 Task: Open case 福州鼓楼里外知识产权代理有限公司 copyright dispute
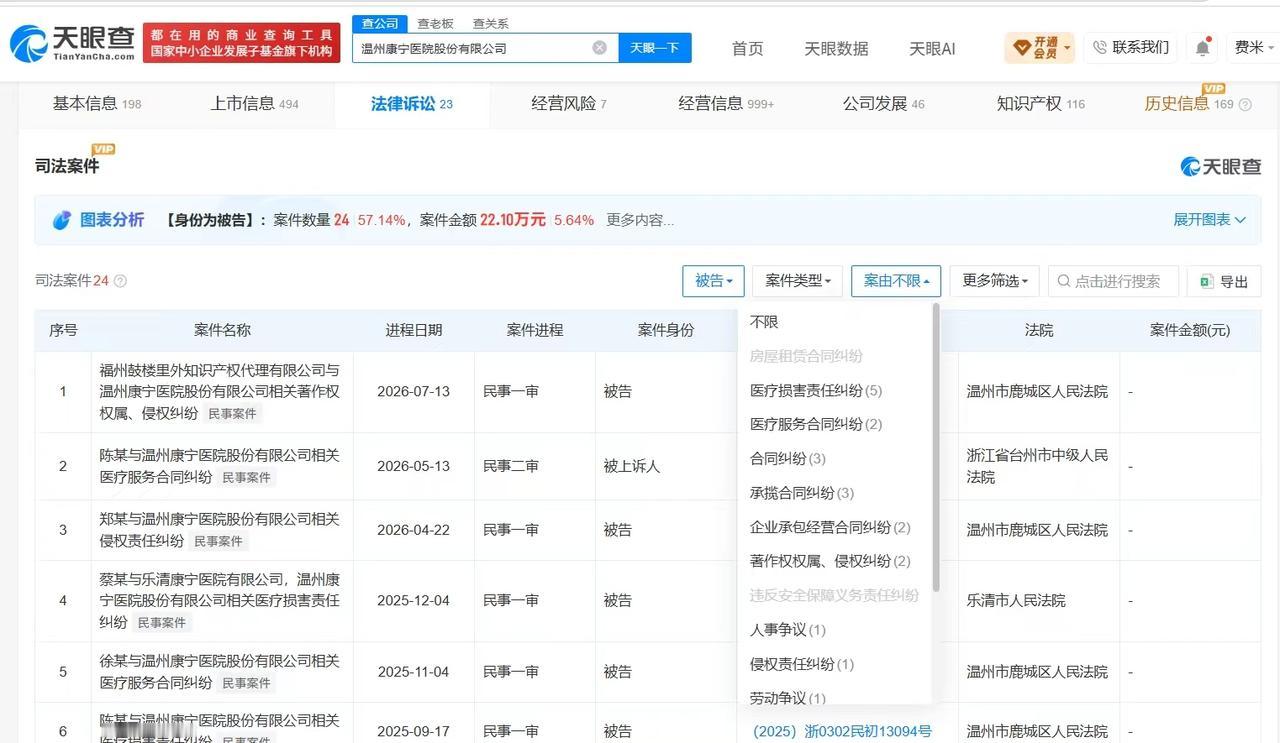220,391
